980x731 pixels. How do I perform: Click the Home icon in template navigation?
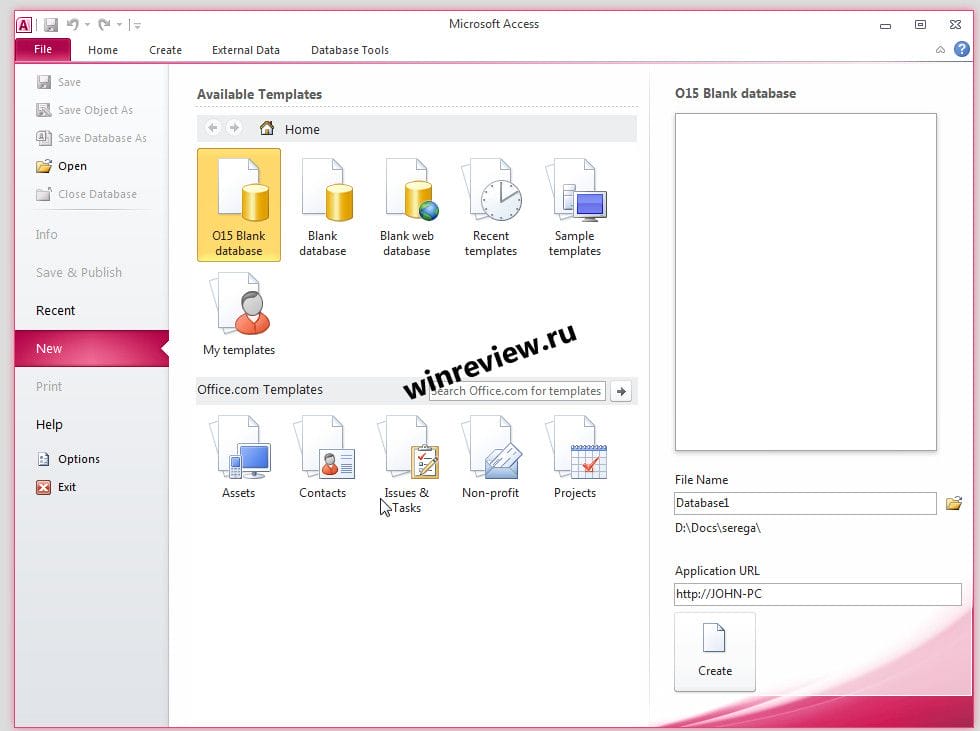click(267, 128)
